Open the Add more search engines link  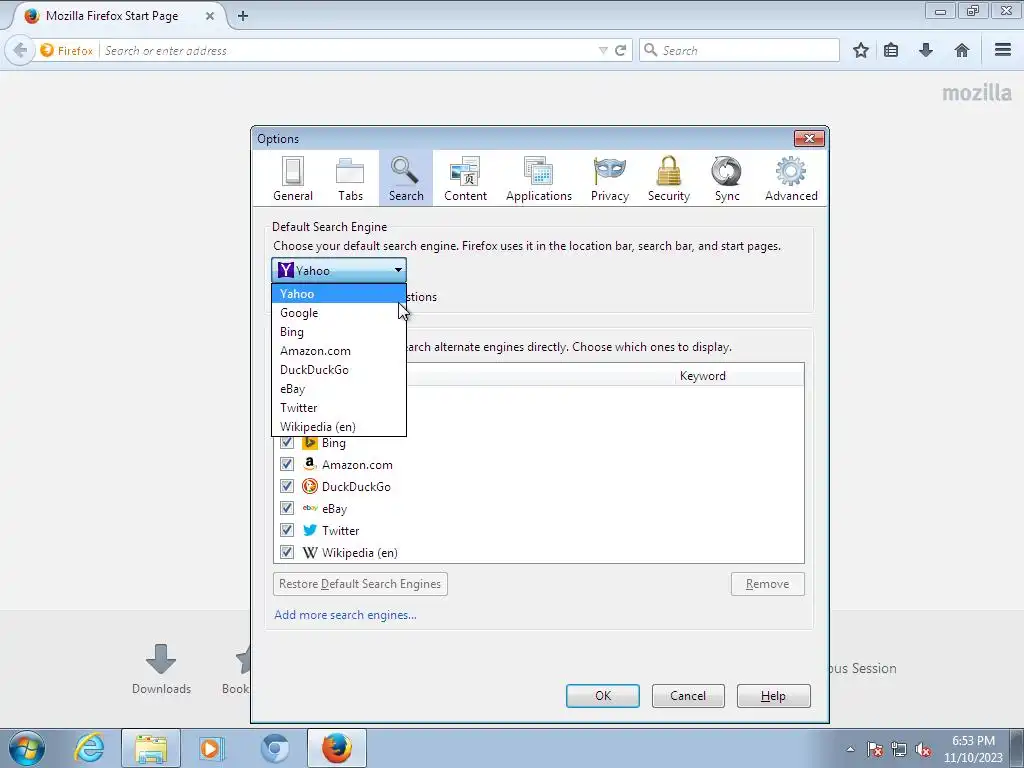345,615
